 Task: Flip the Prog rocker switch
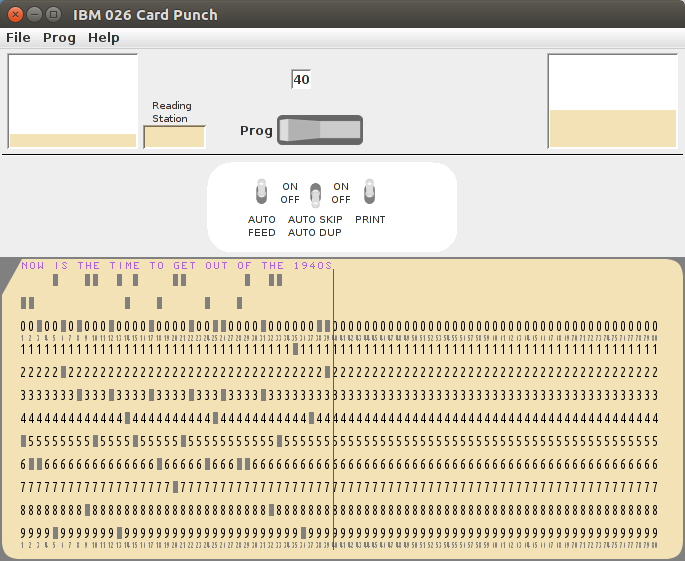click(x=320, y=130)
